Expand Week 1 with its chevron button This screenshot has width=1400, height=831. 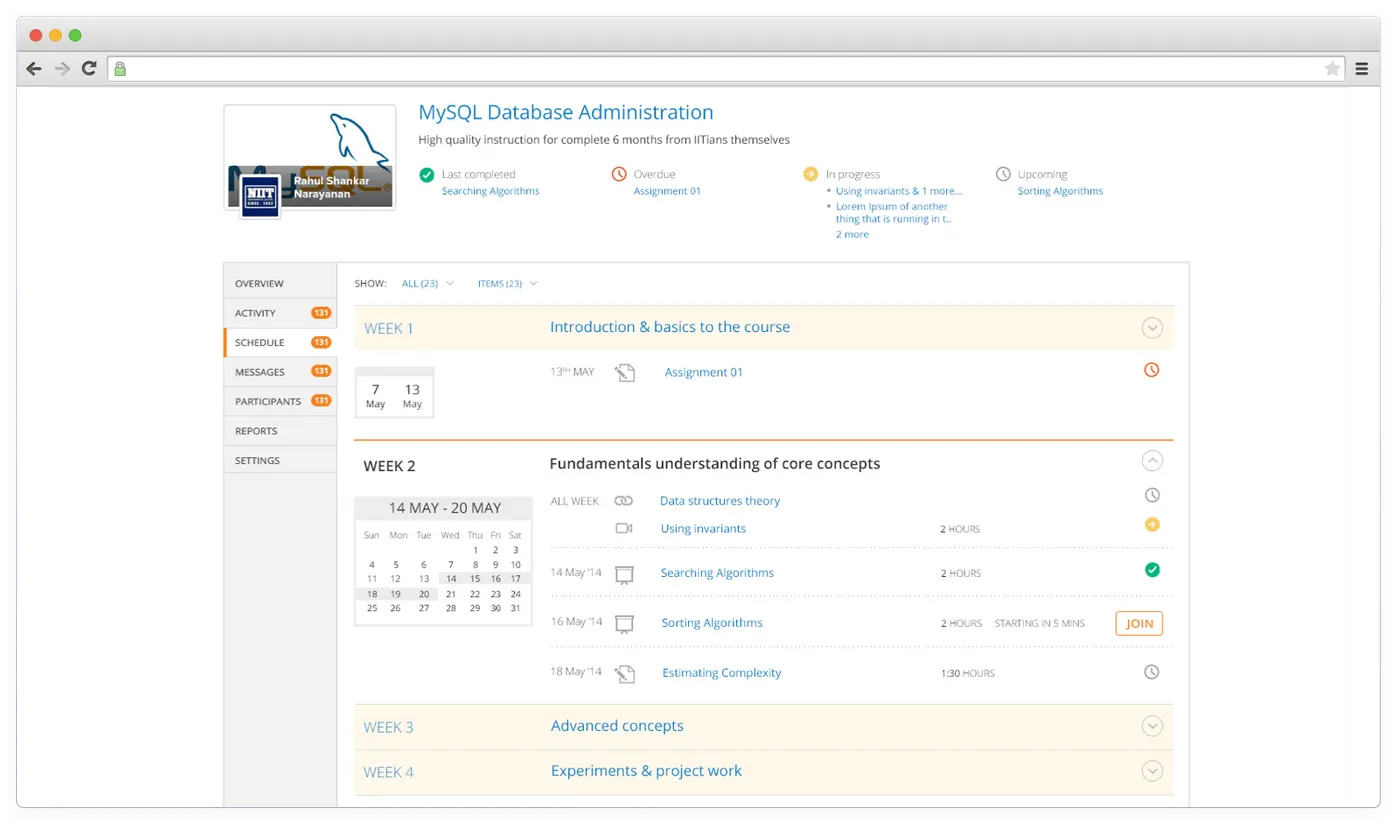1152,328
